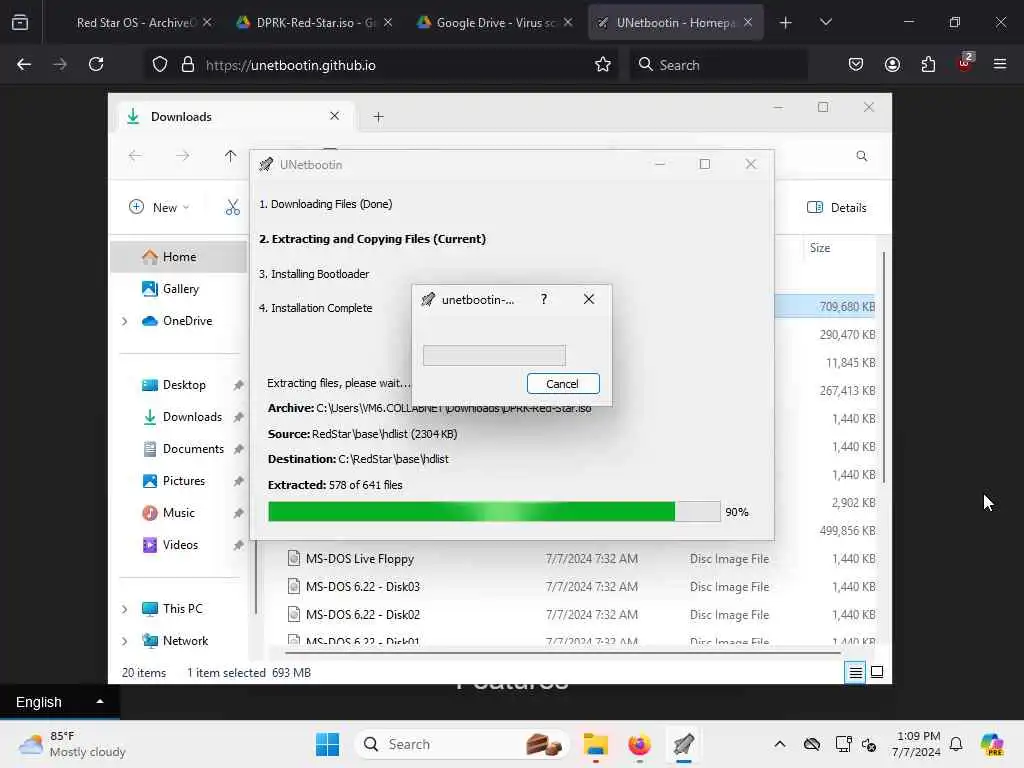
Task: Expand the English language selector
Action: point(59,702)
